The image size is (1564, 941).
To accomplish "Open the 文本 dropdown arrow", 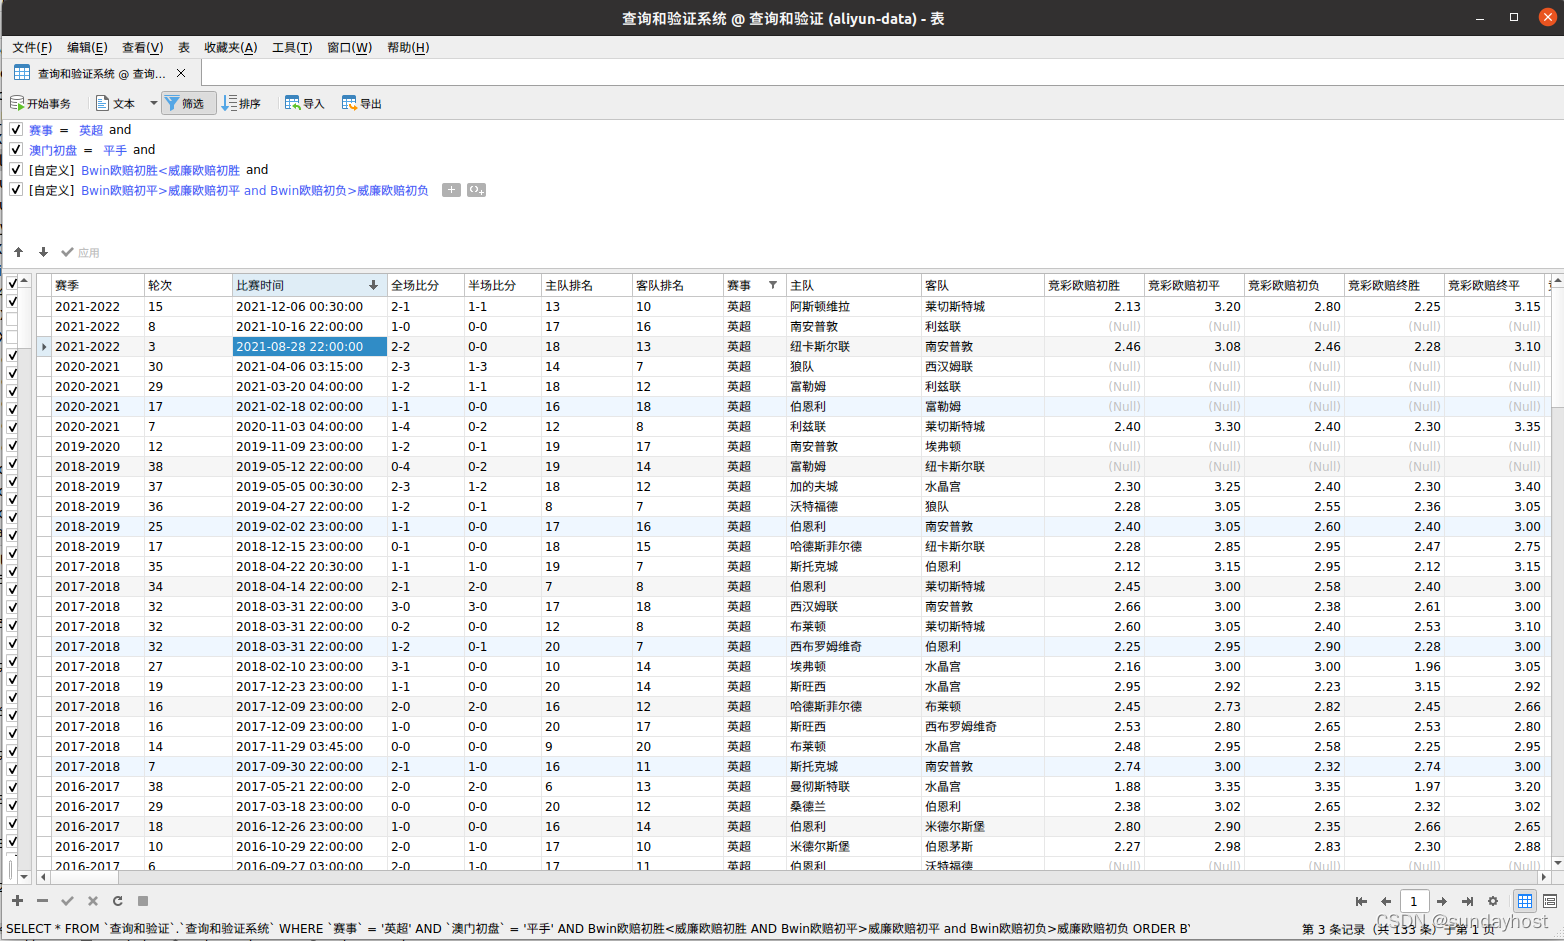I will pyautogui.click(x=153, y=103).
